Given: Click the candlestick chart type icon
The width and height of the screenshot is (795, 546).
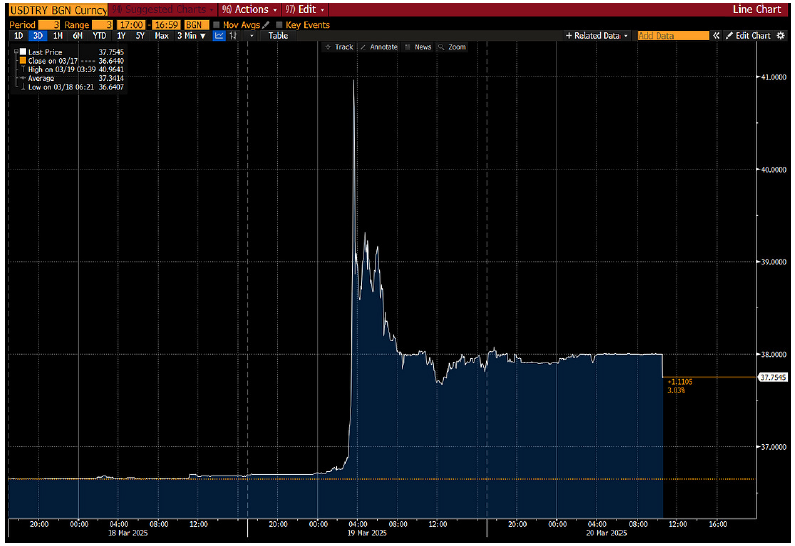Looking at the screenshot, I should click(234, 35).
